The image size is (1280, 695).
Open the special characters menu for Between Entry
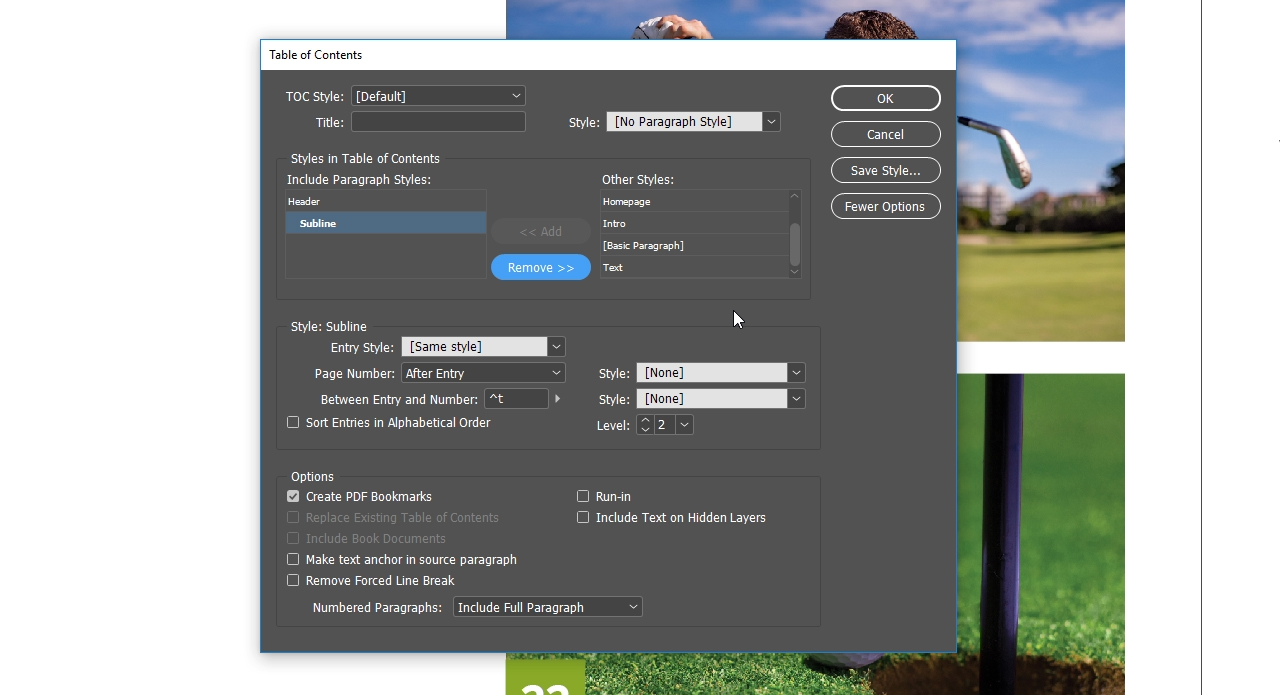pos(557,398)
